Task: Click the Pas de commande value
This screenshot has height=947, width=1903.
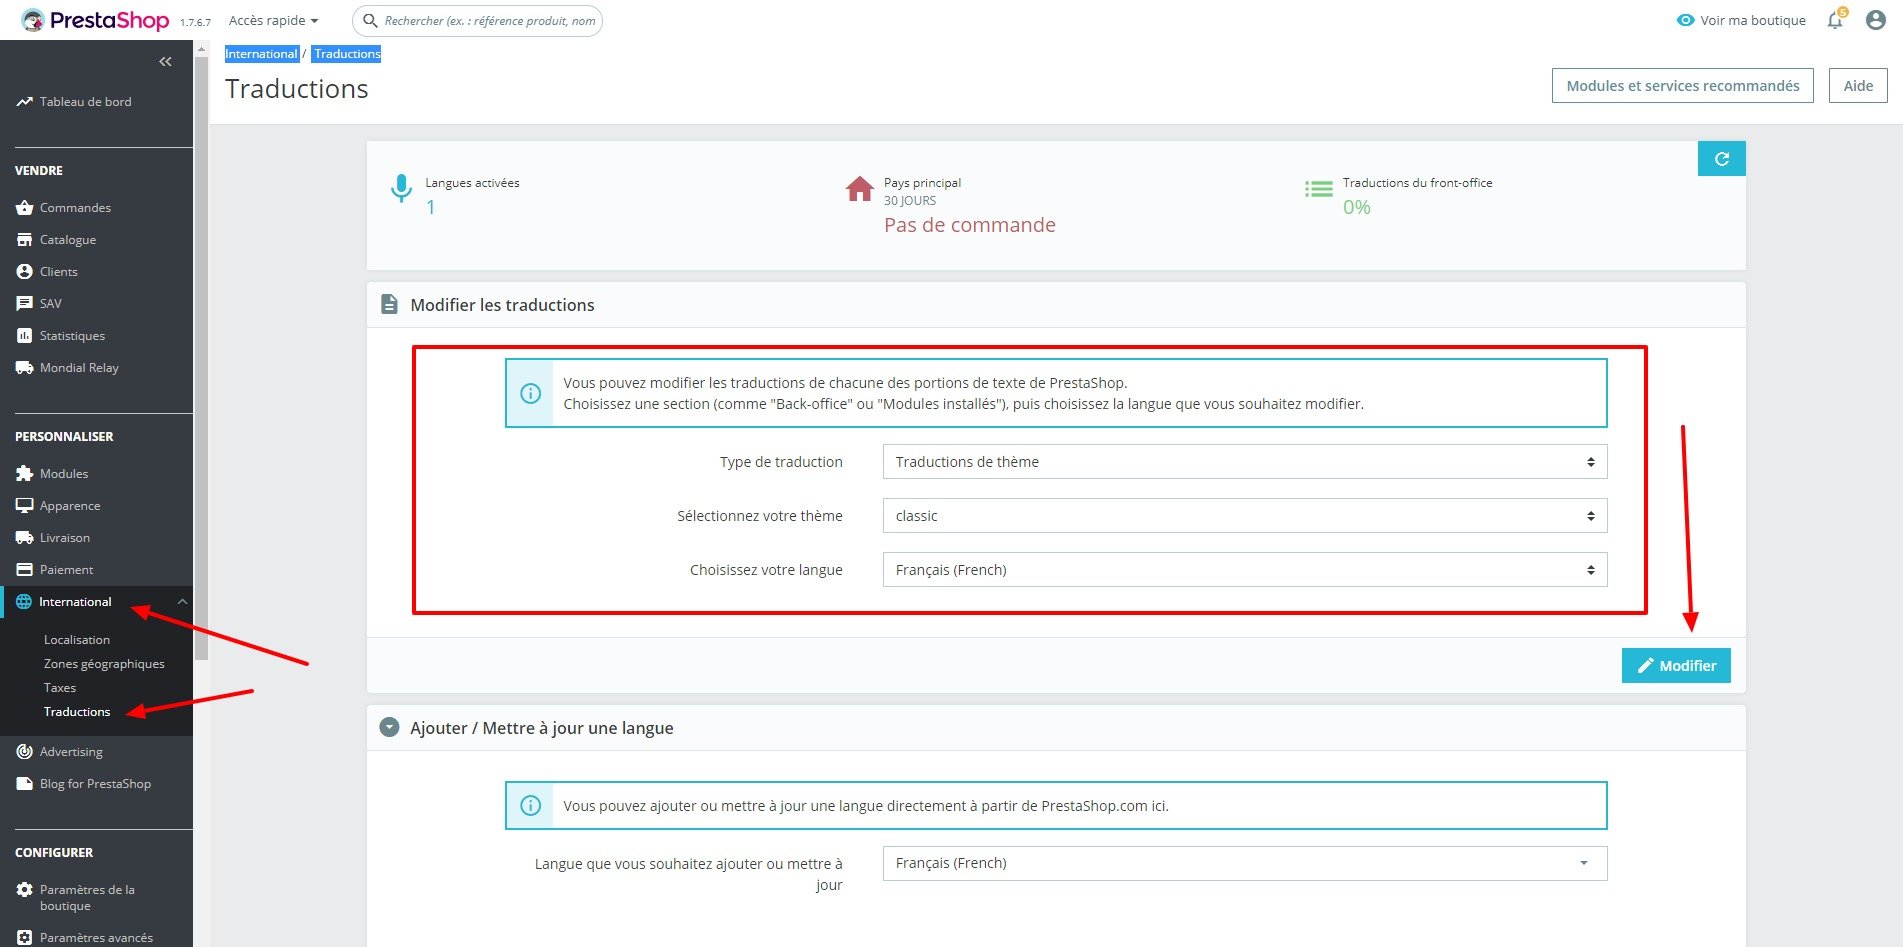Action: (x=970, y=225)
